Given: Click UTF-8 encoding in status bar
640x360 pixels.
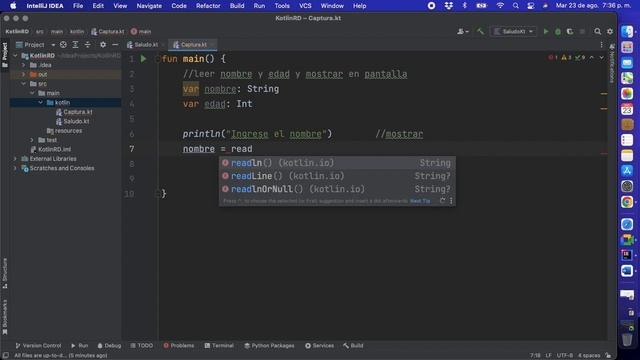Looking at the screenshot, I should (564, 355).
